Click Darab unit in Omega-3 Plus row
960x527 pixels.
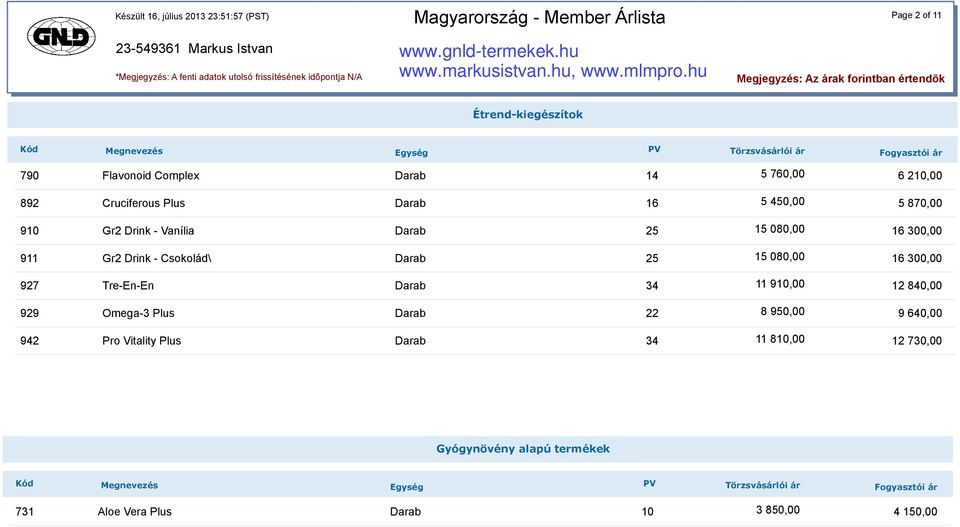click(410, 313)
